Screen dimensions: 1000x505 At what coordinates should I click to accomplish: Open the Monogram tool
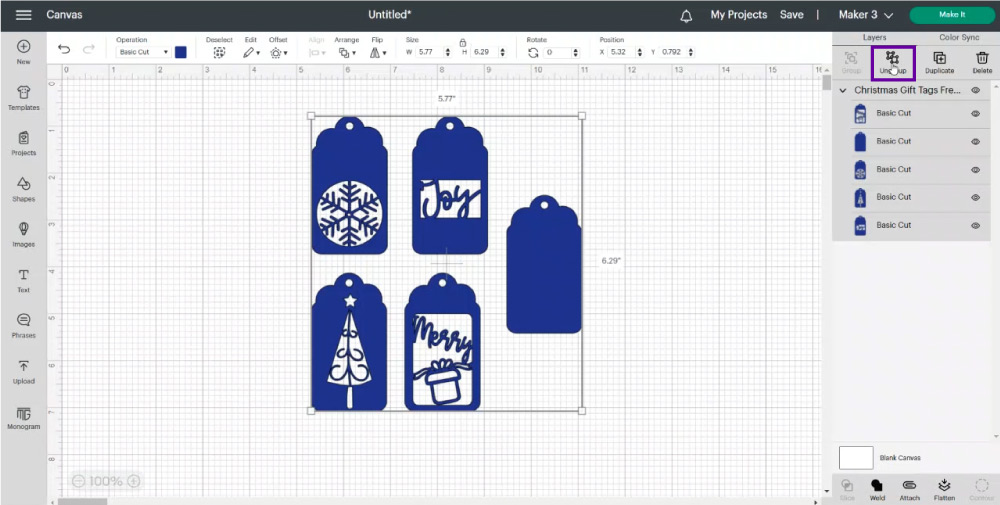[x=24, y=418]
